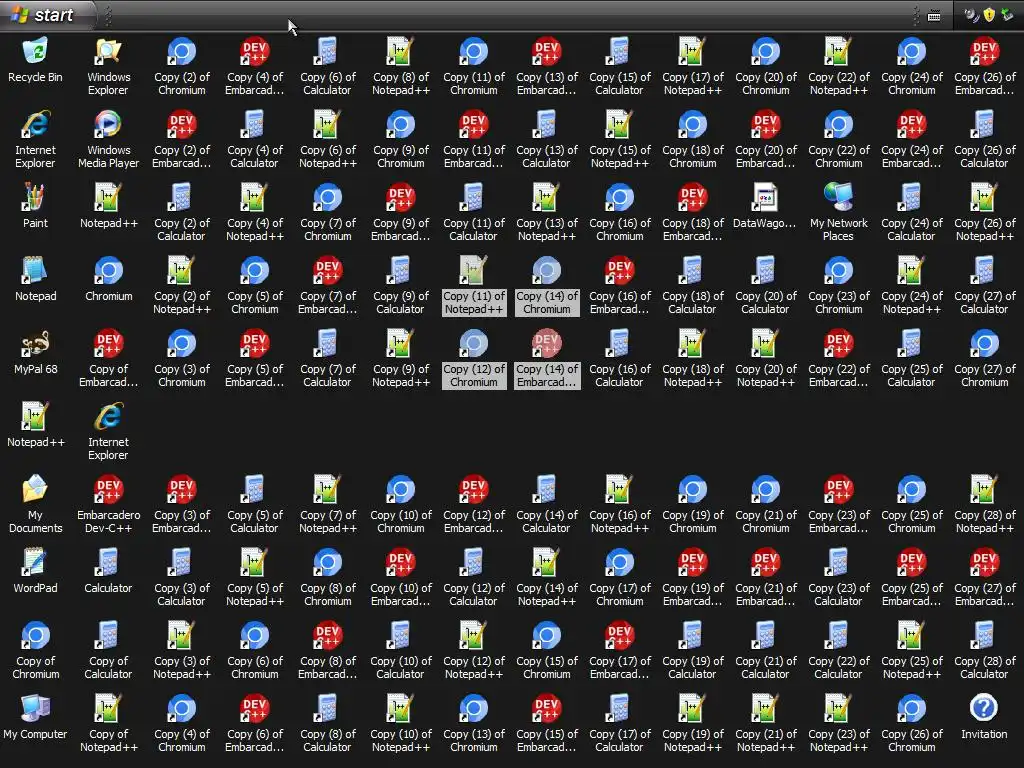This screenshot has height=768, width=1024.
Task: Select Copy (26) of Embarcad... icon
Action: (984, 67)
